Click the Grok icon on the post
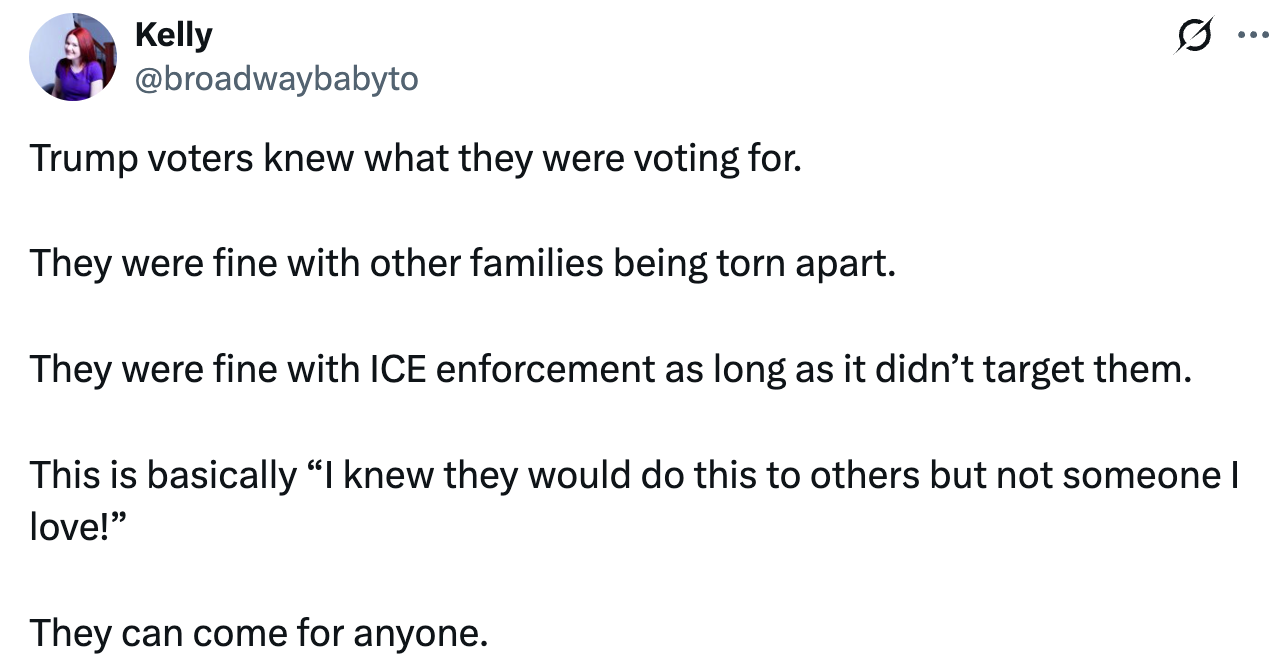The image size is (1280, 662). tap(1194, 35)
